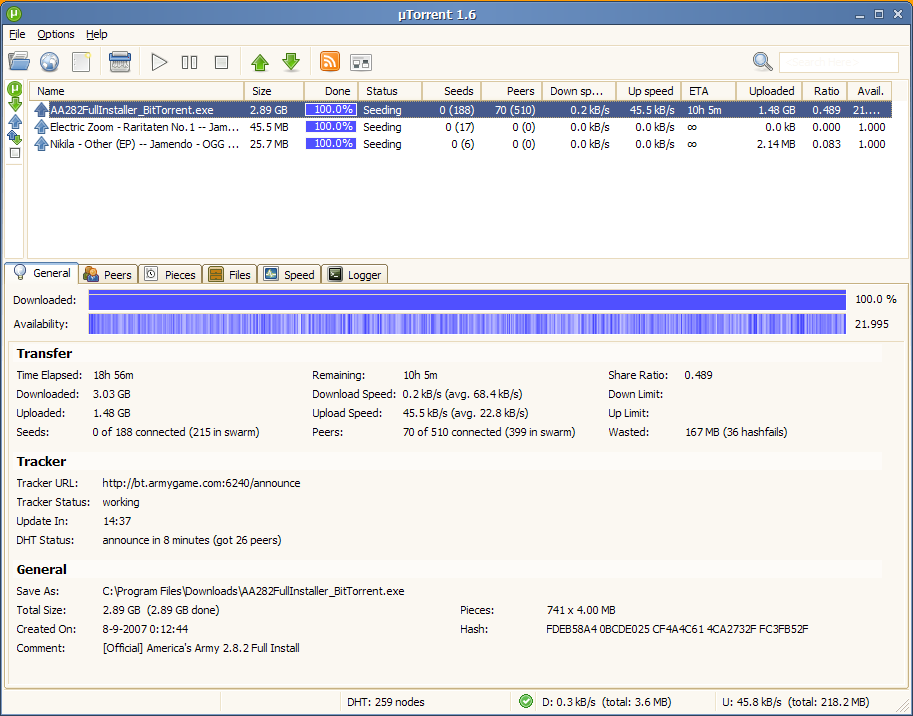
Task: Click the 100.0% progress bar of AA282FullInstaller
Action: coord(331,109)
